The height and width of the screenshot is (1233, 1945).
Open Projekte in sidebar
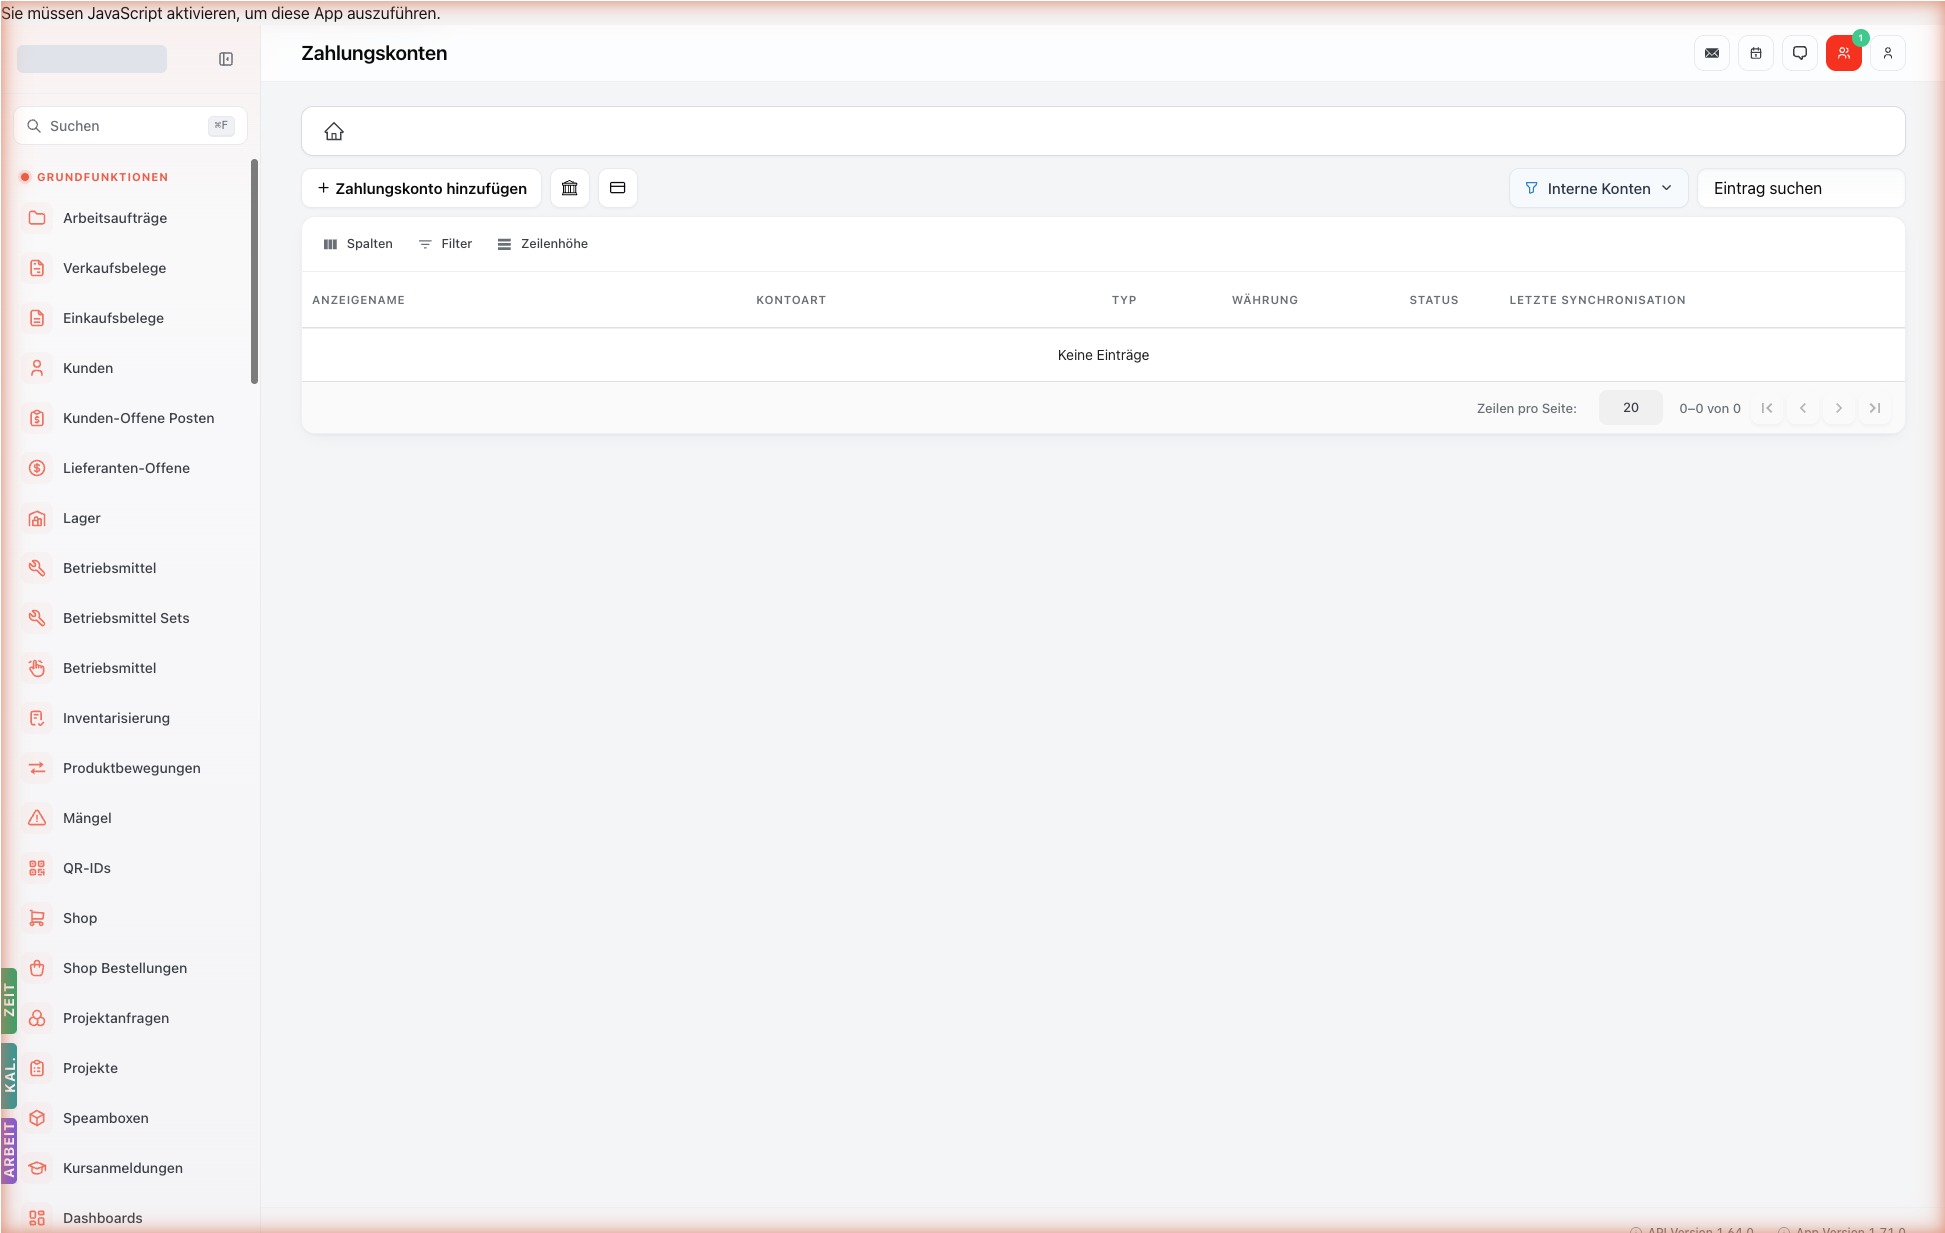coord(132,1068)
